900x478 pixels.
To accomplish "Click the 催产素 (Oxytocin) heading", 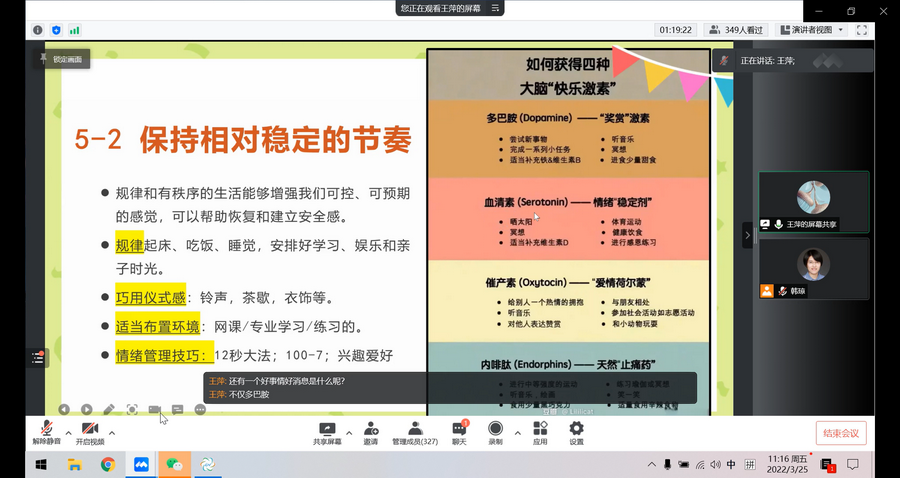I will [x=568, y=282].
